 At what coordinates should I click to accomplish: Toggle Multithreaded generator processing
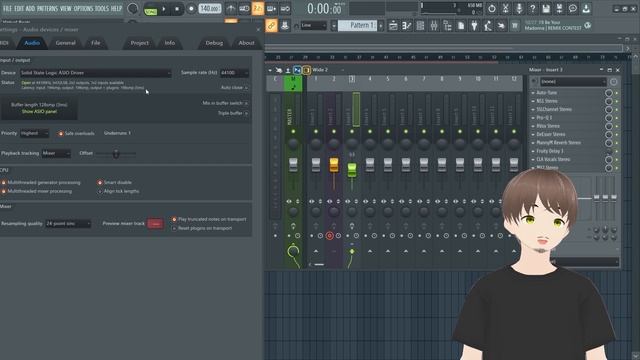tap(41, 182)
